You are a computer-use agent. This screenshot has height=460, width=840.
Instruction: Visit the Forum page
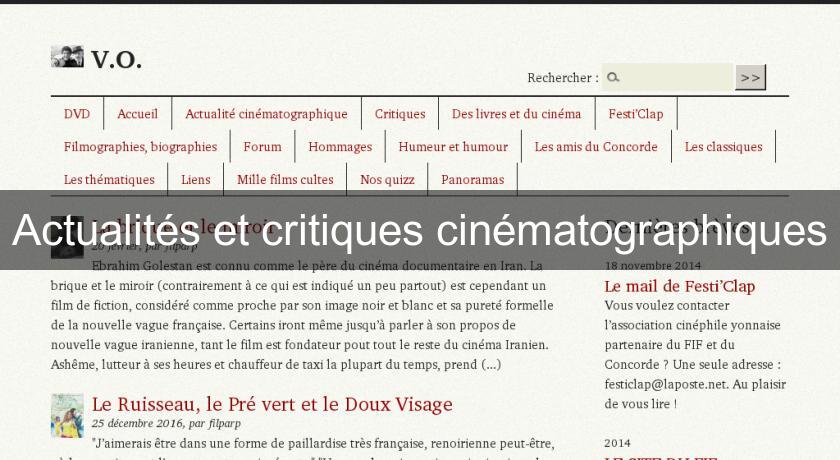(262, 147)
